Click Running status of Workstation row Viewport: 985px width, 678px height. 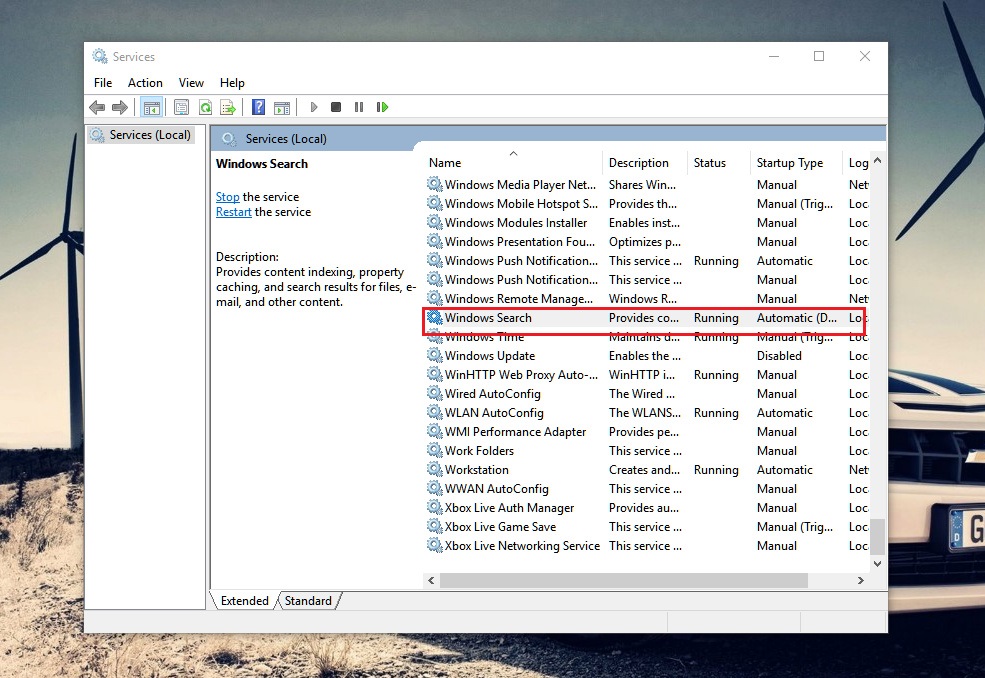click(x=716, y=469)
